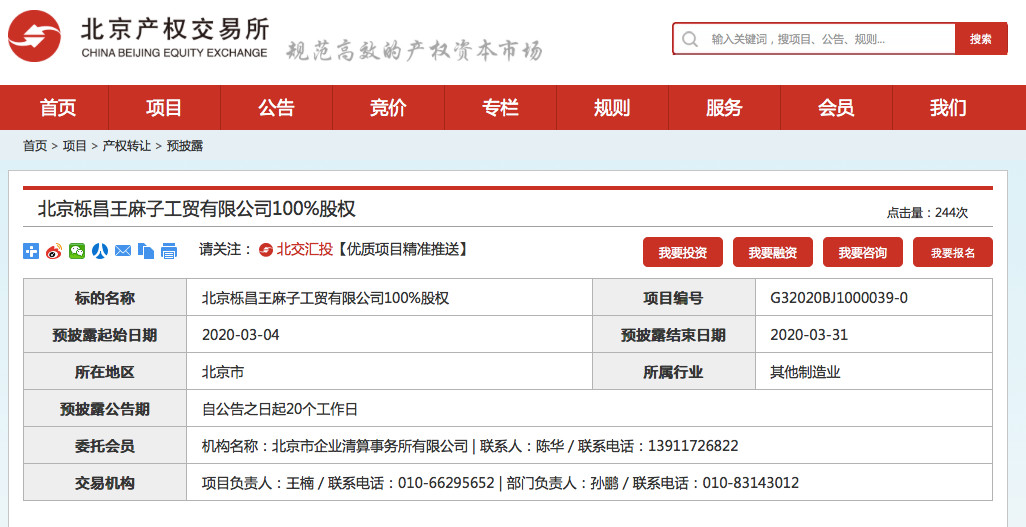Click the red 北交汇投 logo icon
Screen dimensions: 1026x527
pyautogui.click(x=266, y=249)
